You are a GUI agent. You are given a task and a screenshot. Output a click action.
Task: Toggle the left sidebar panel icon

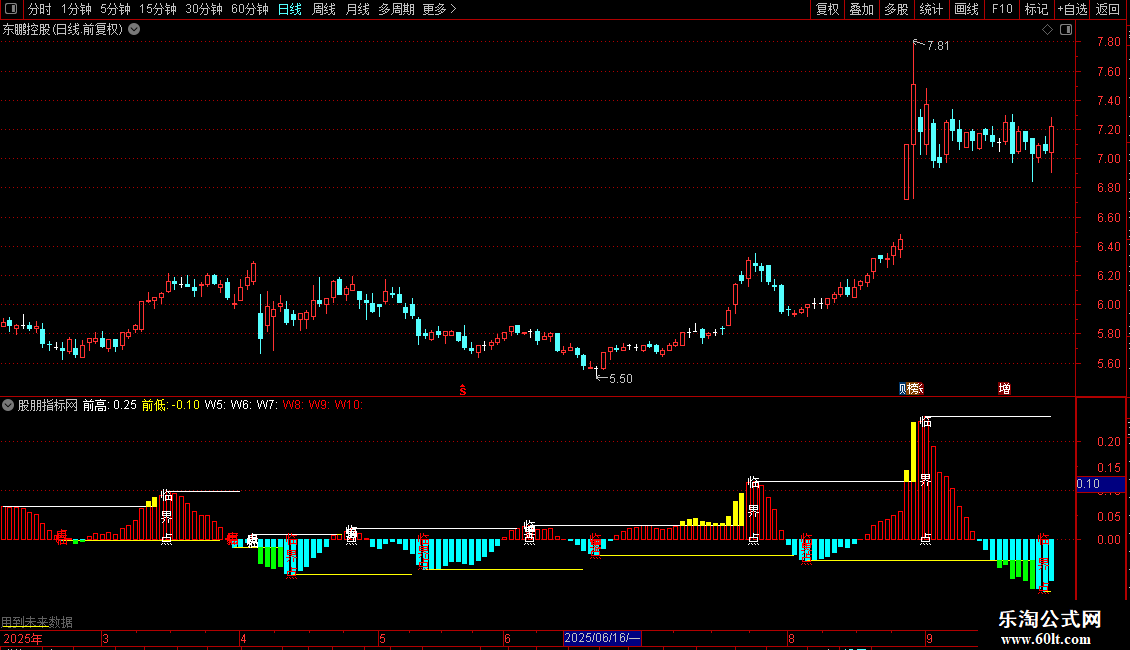(11, 9)
